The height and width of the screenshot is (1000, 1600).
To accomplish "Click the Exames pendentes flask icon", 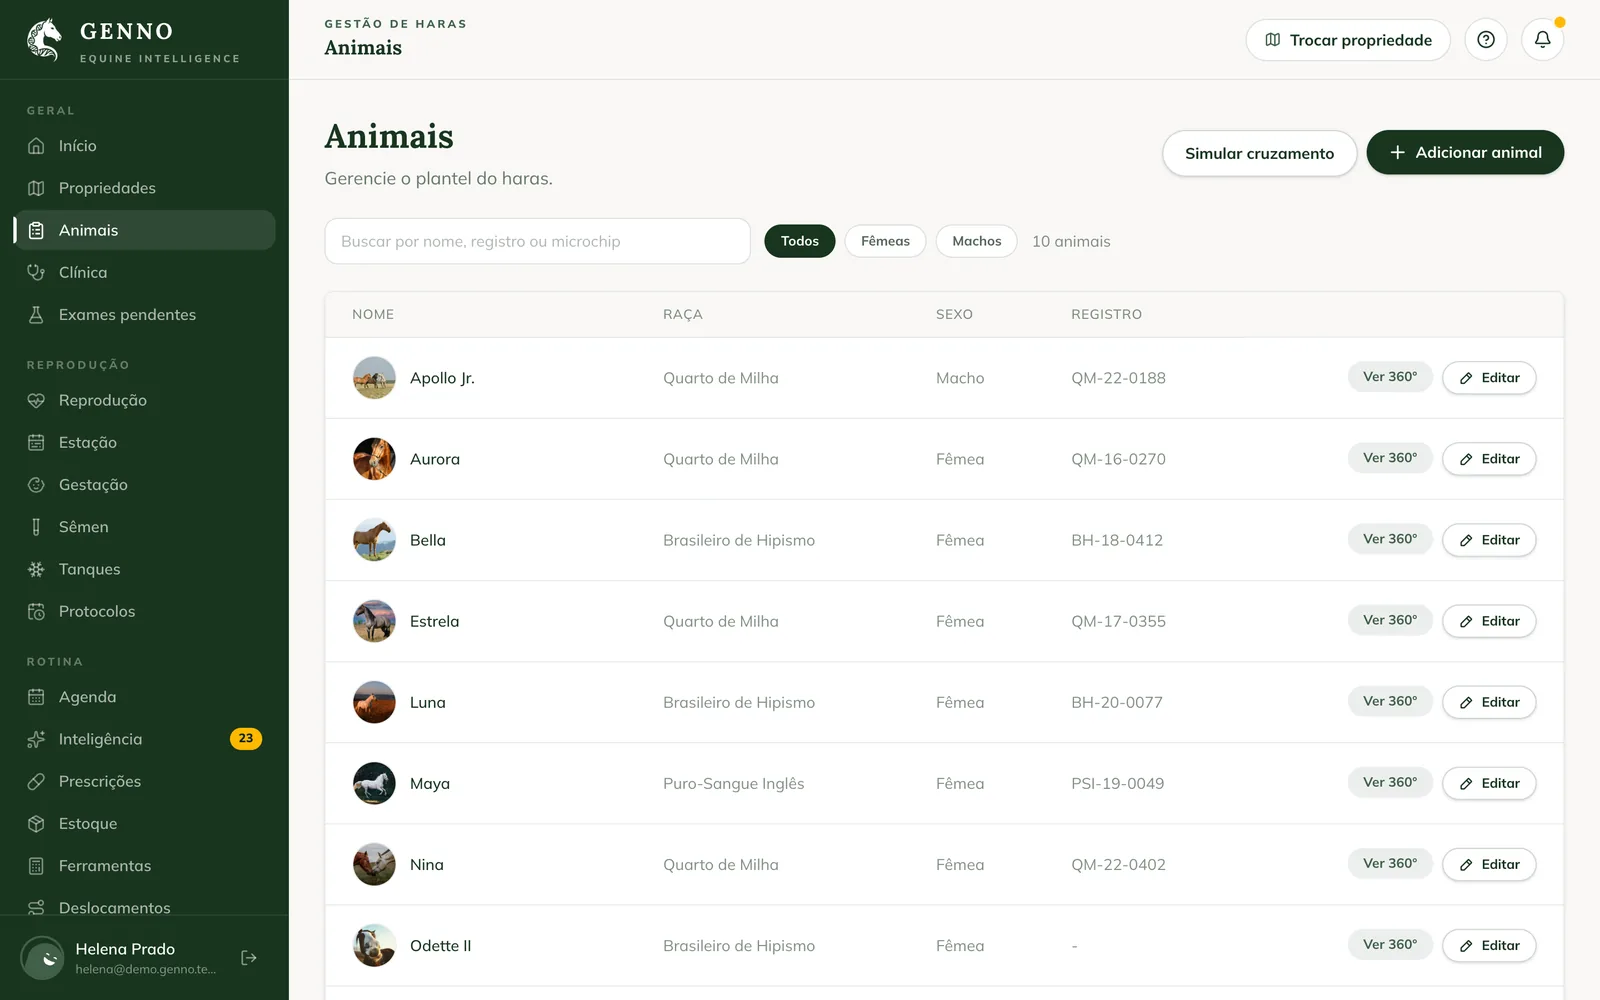I will point(36,315).
